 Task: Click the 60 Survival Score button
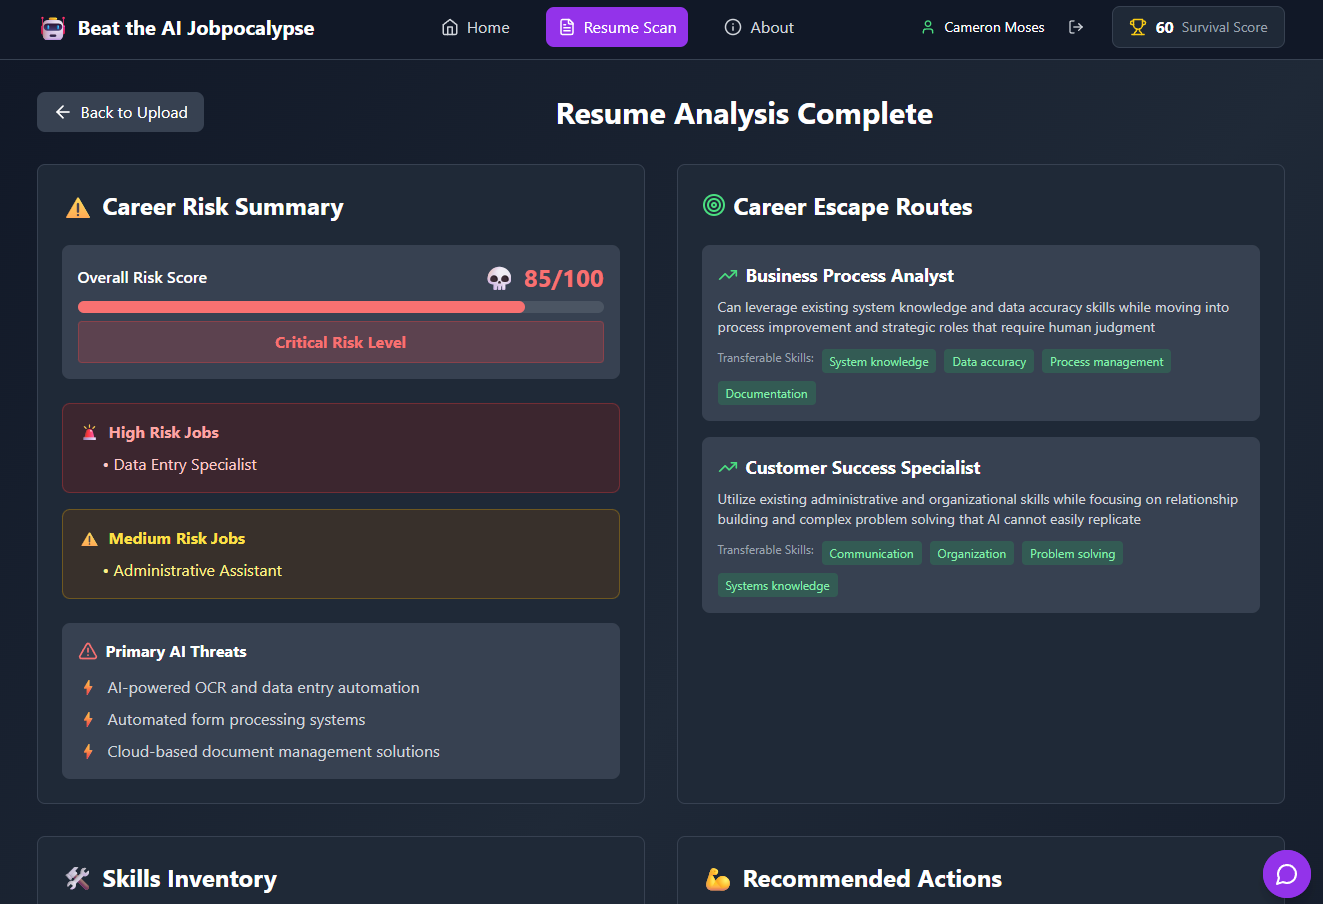(1198, 28)
